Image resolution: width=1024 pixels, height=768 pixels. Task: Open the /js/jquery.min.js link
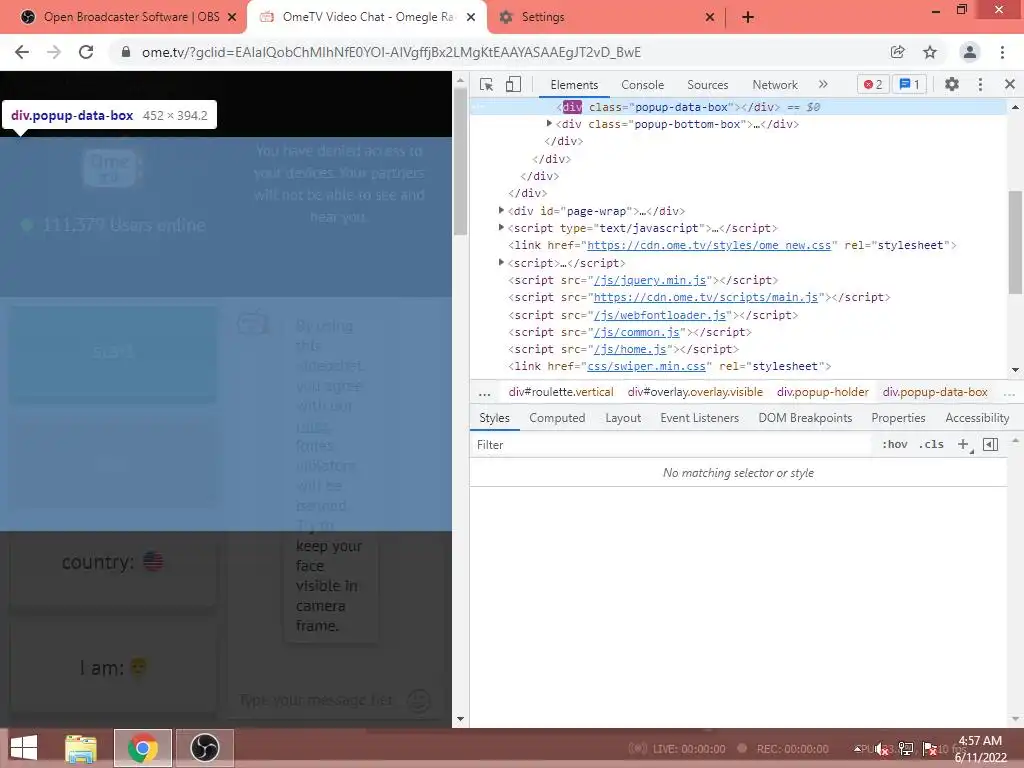[650, 280]
